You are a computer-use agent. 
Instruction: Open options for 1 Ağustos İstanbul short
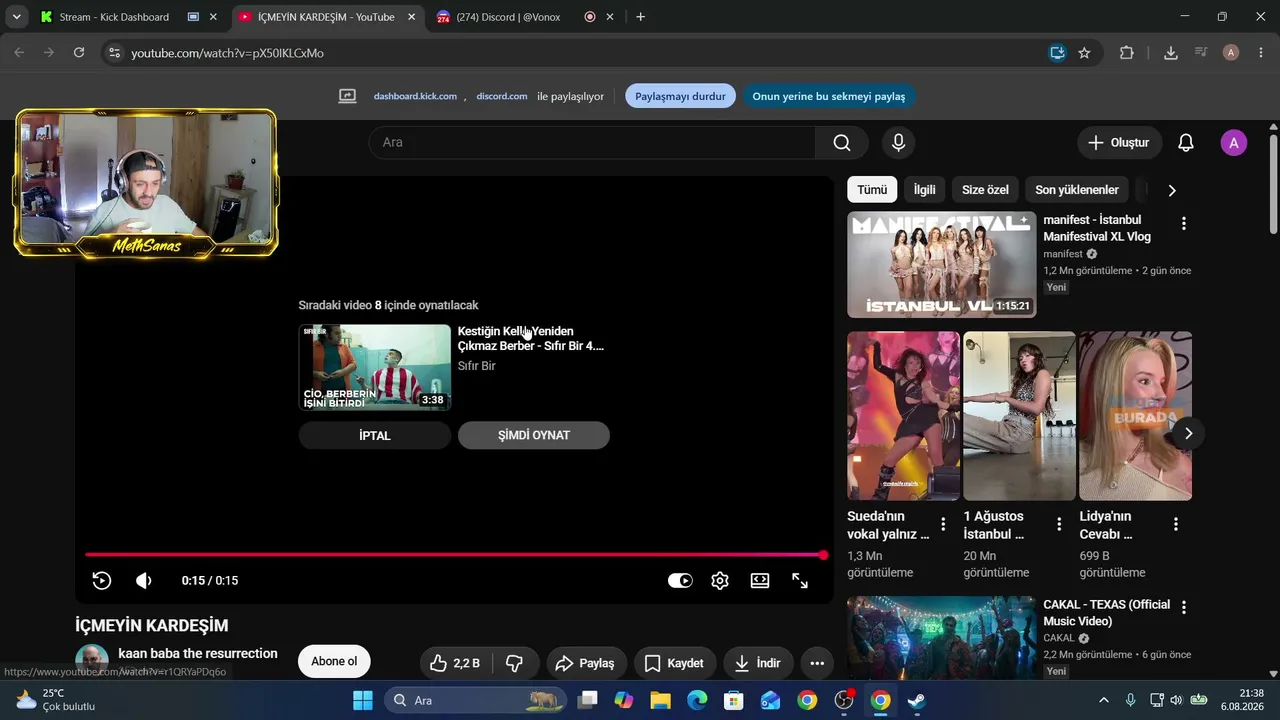[x=1059, y=524]
